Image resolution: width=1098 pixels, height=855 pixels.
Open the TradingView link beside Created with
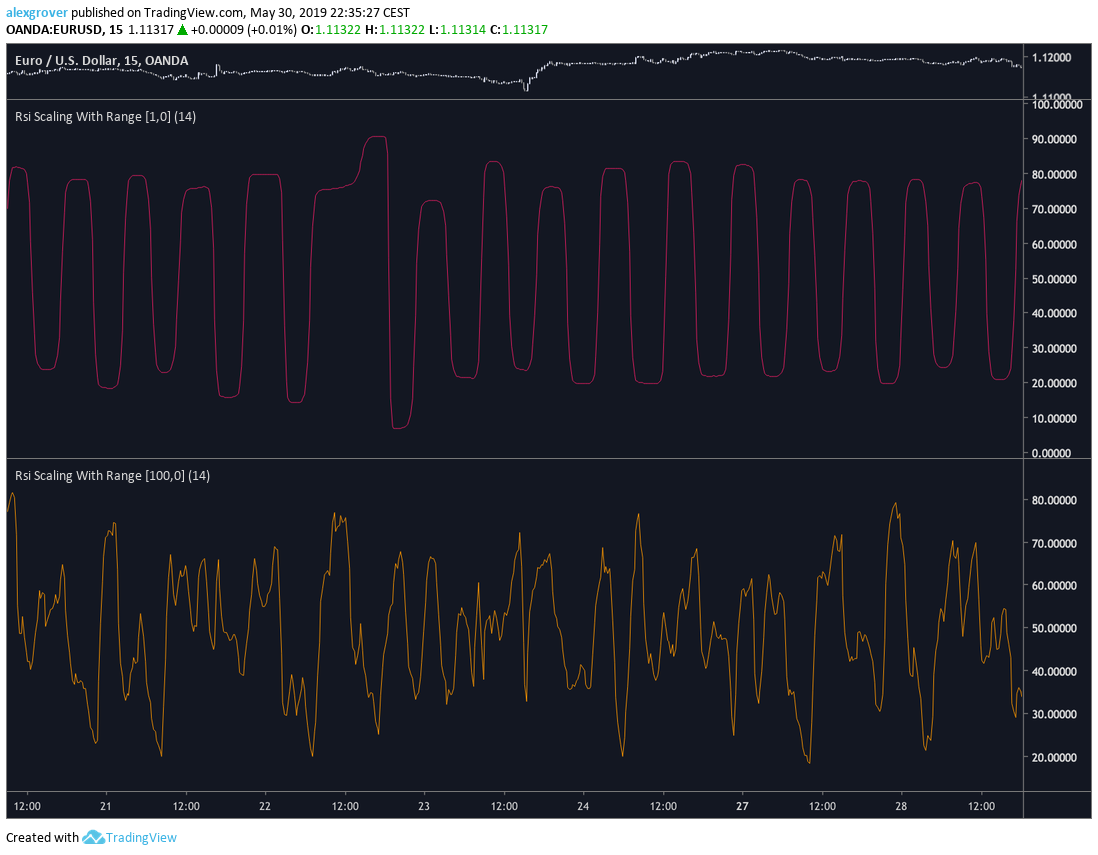pyautogui.click(x=141, y=837)
